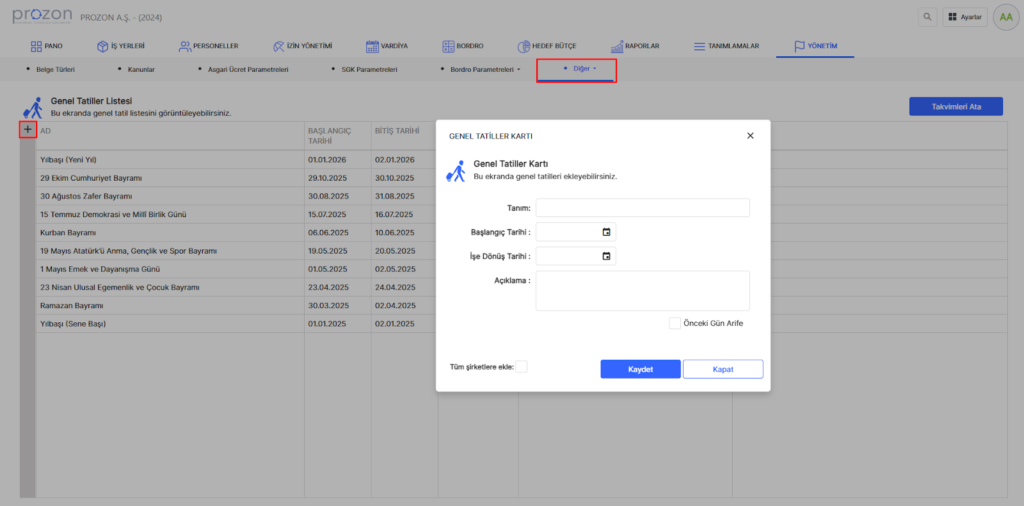
Task: Click into the Tanım text field
Action: point(642,208)
